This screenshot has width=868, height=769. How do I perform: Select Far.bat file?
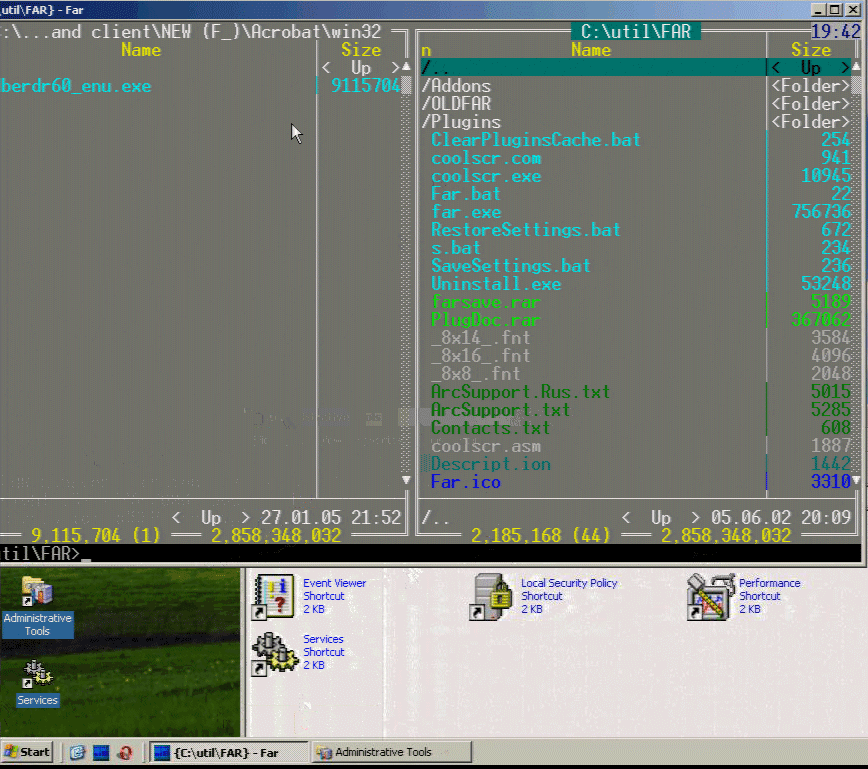466,194
